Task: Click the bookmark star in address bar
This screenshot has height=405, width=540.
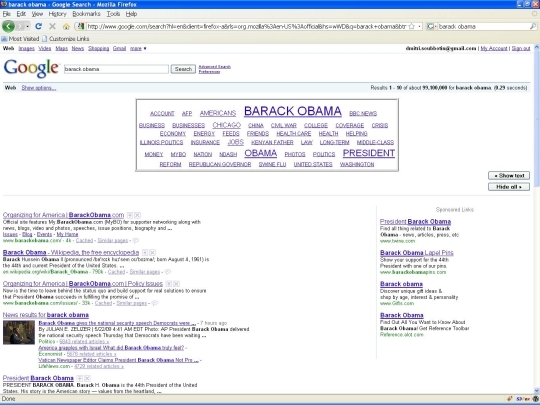Action: [x=412, y=26]
